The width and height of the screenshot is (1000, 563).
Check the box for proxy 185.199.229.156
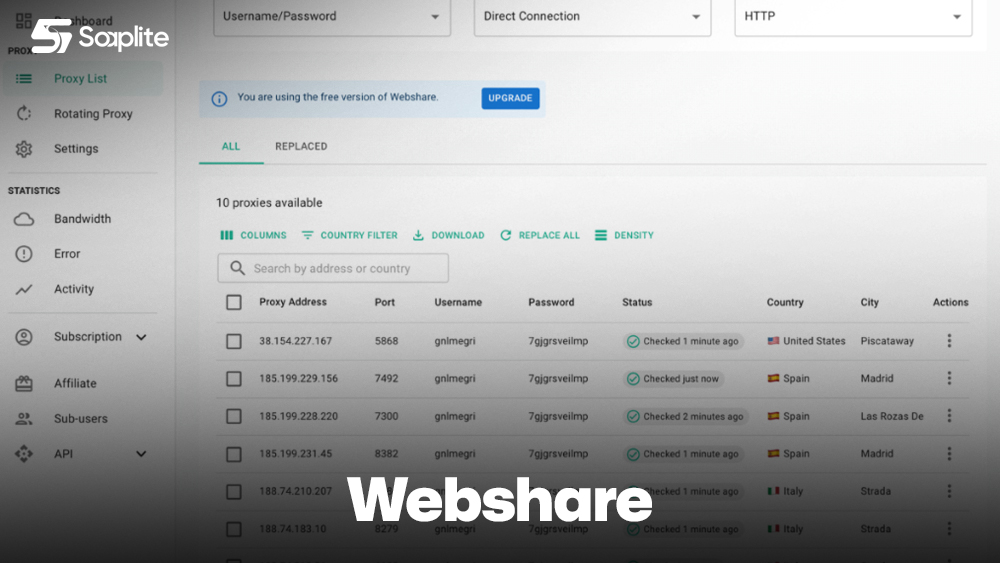(234, 379)
